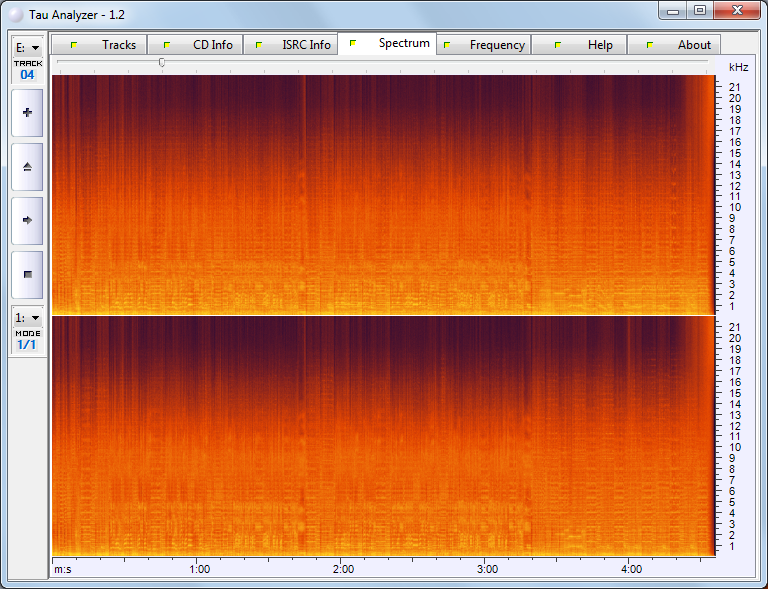Image resolution: width=768 pixels, height=589 pixels.
Task: Click the plus button in the sidebar
Action: click(x=27, y=113)
